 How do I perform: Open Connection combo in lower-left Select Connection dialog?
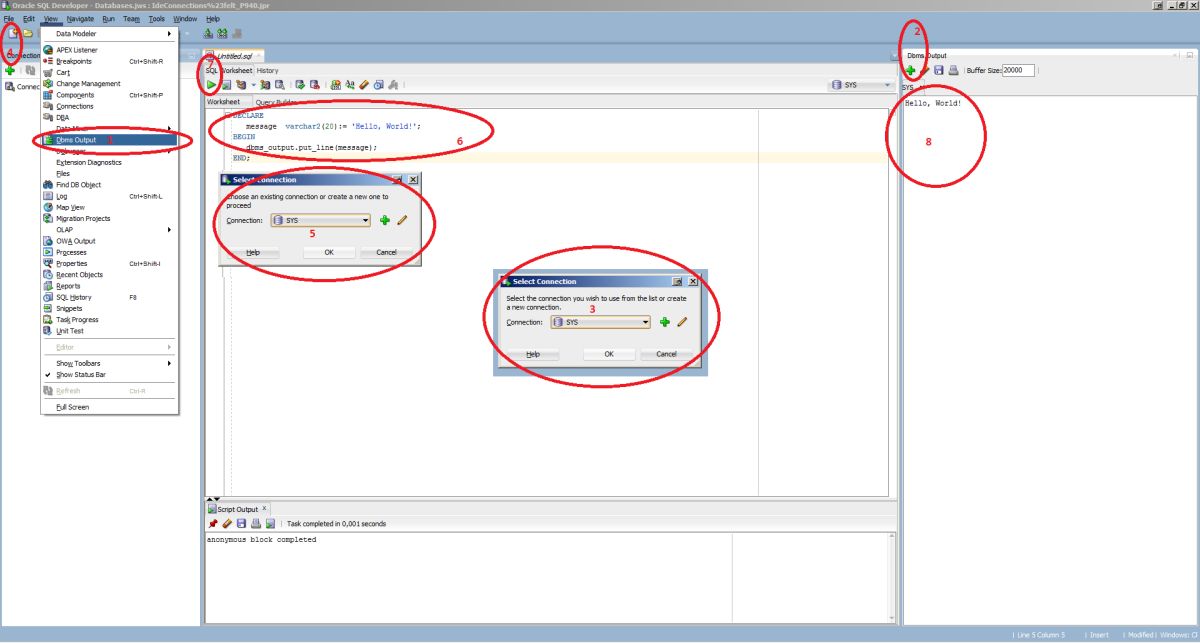(x=321, y=220)
